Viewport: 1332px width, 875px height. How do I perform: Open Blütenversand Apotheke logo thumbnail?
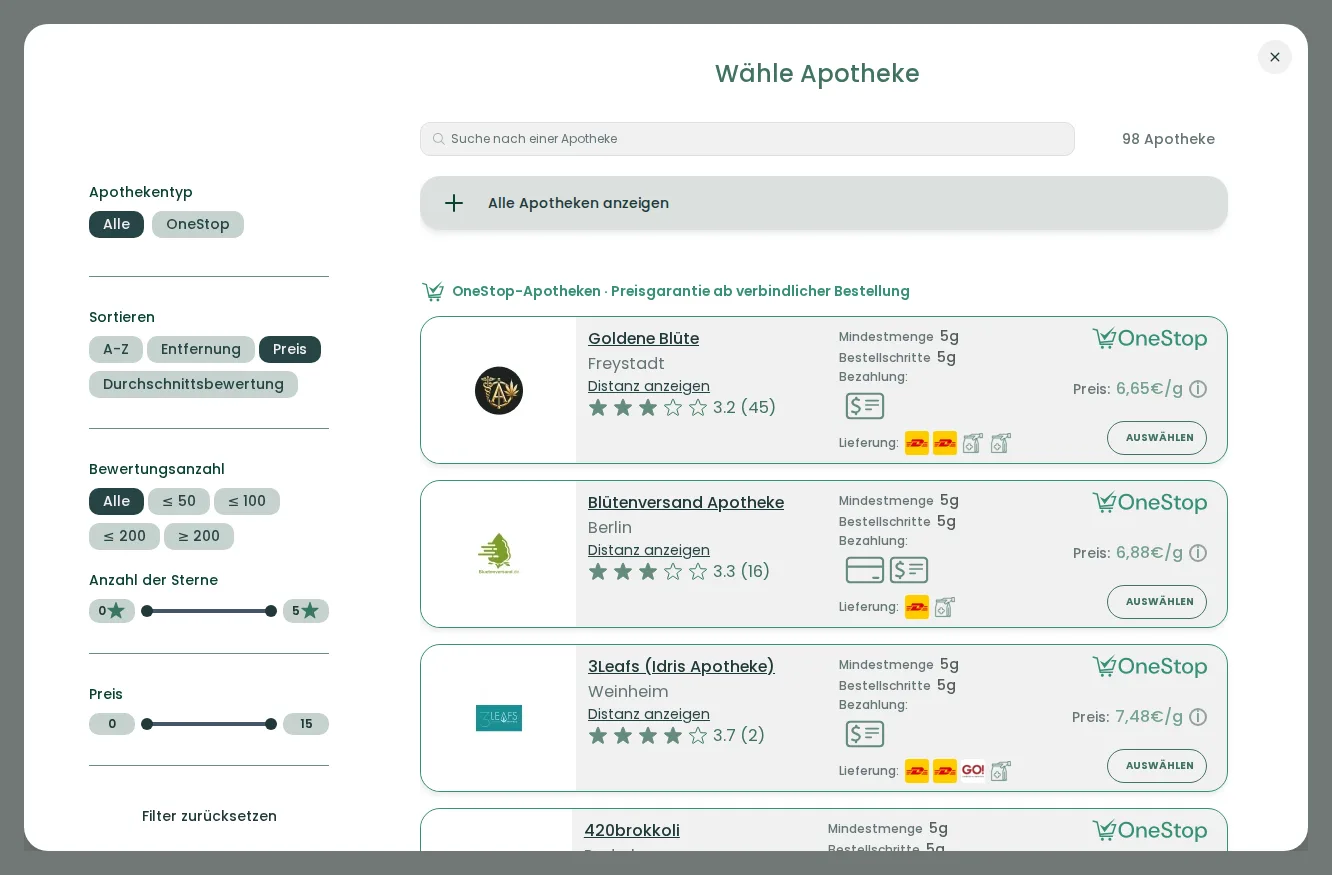[498, 554]
